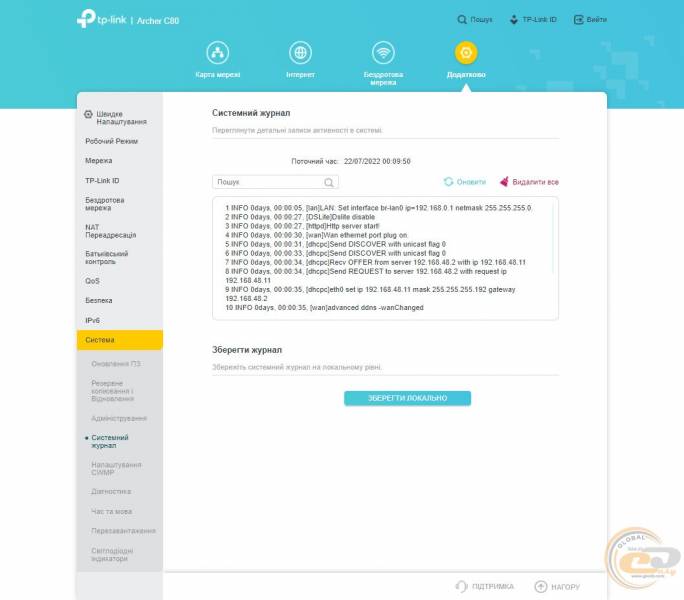Click log entry 3 Http server start
Image resolution: width=684 pixels, height=600 pixels.
pos(302,226)
